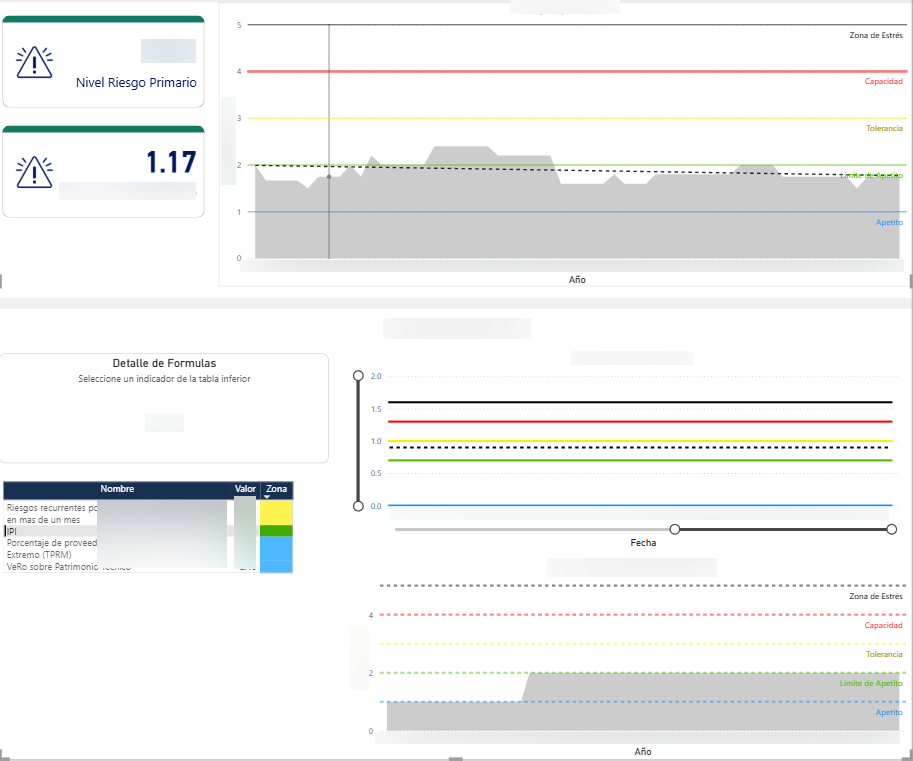
Task: Click the warning icon beside the 1.17 value
Action: pyautogui.click(x=35, y=172)
